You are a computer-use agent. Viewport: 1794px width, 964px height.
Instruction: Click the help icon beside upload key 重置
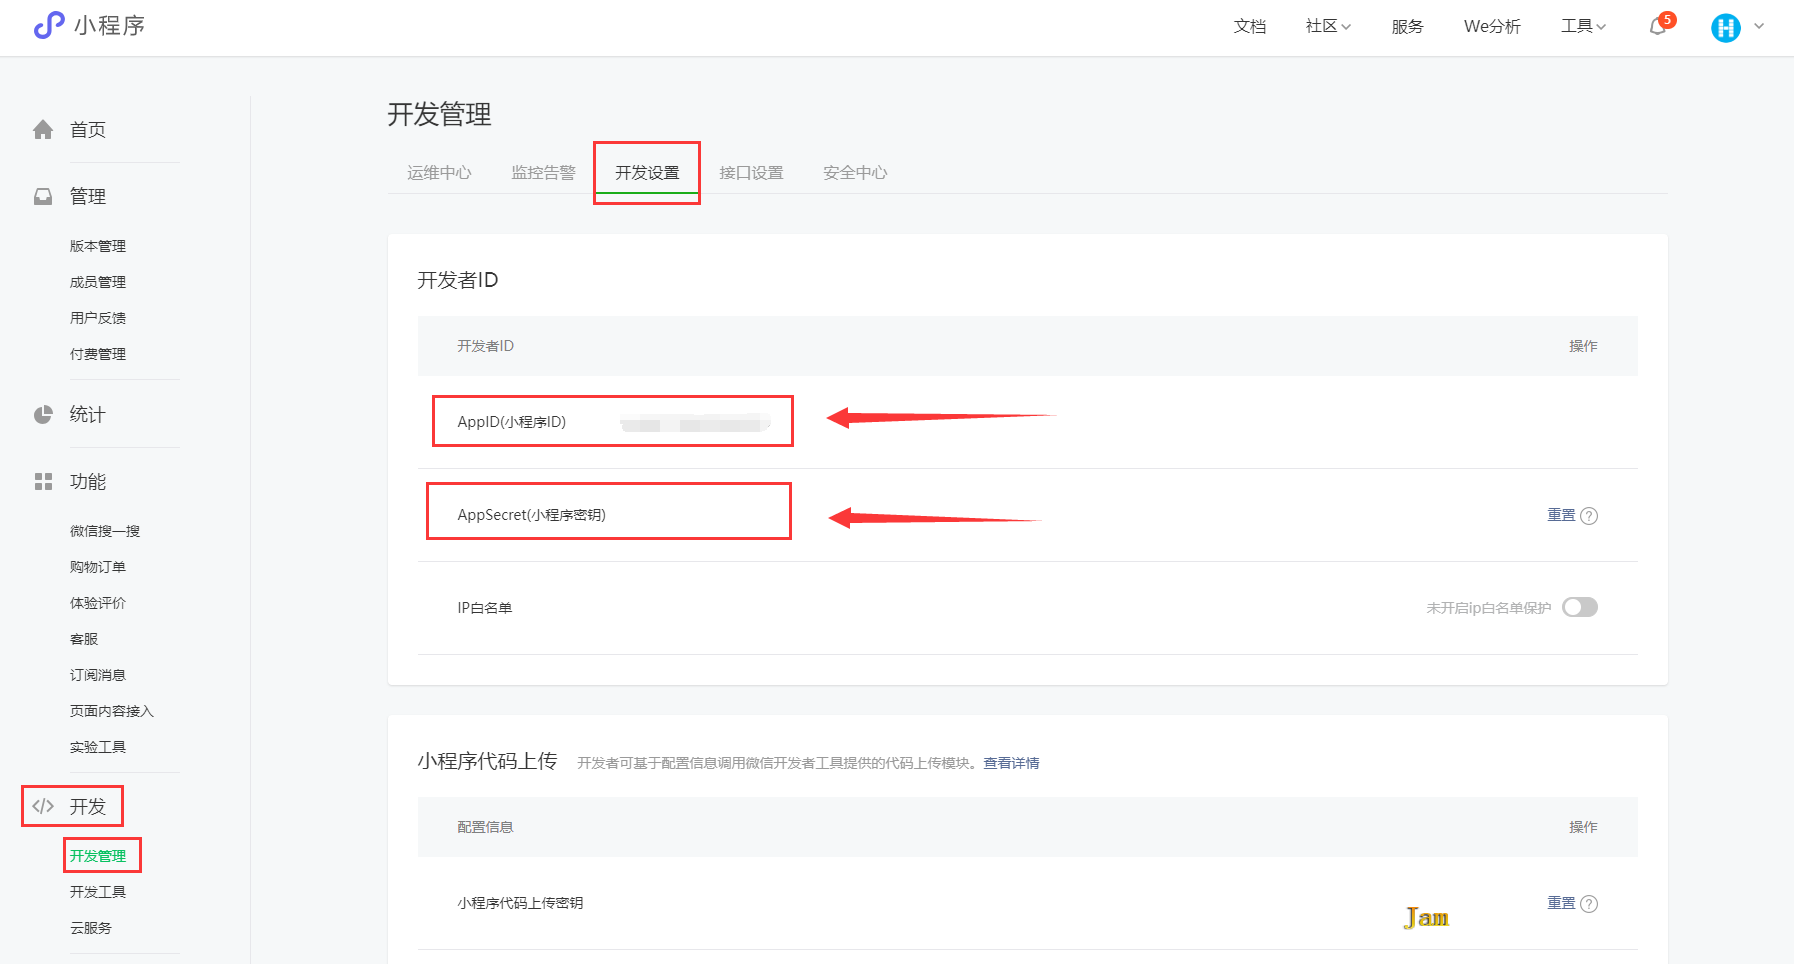(x=1589, y=904)
